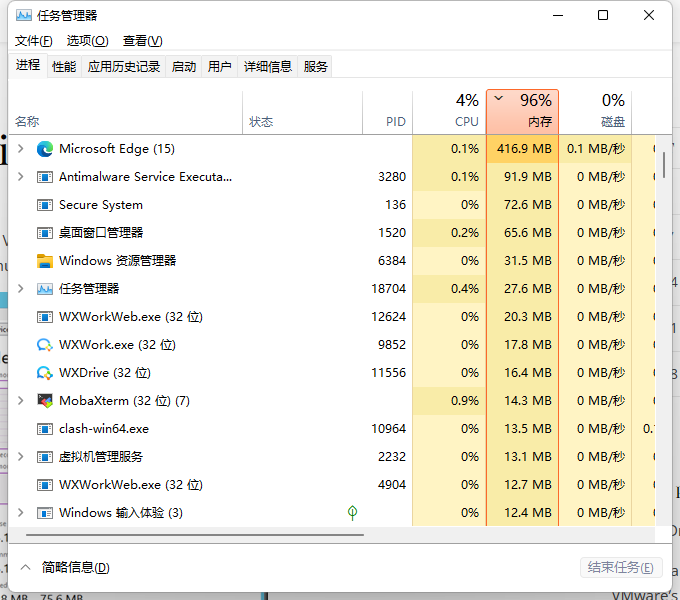Viewport: 680px width, 600px height.
Task: Select the 12.4 MB memory cell
Action: (x=523, y=513)
